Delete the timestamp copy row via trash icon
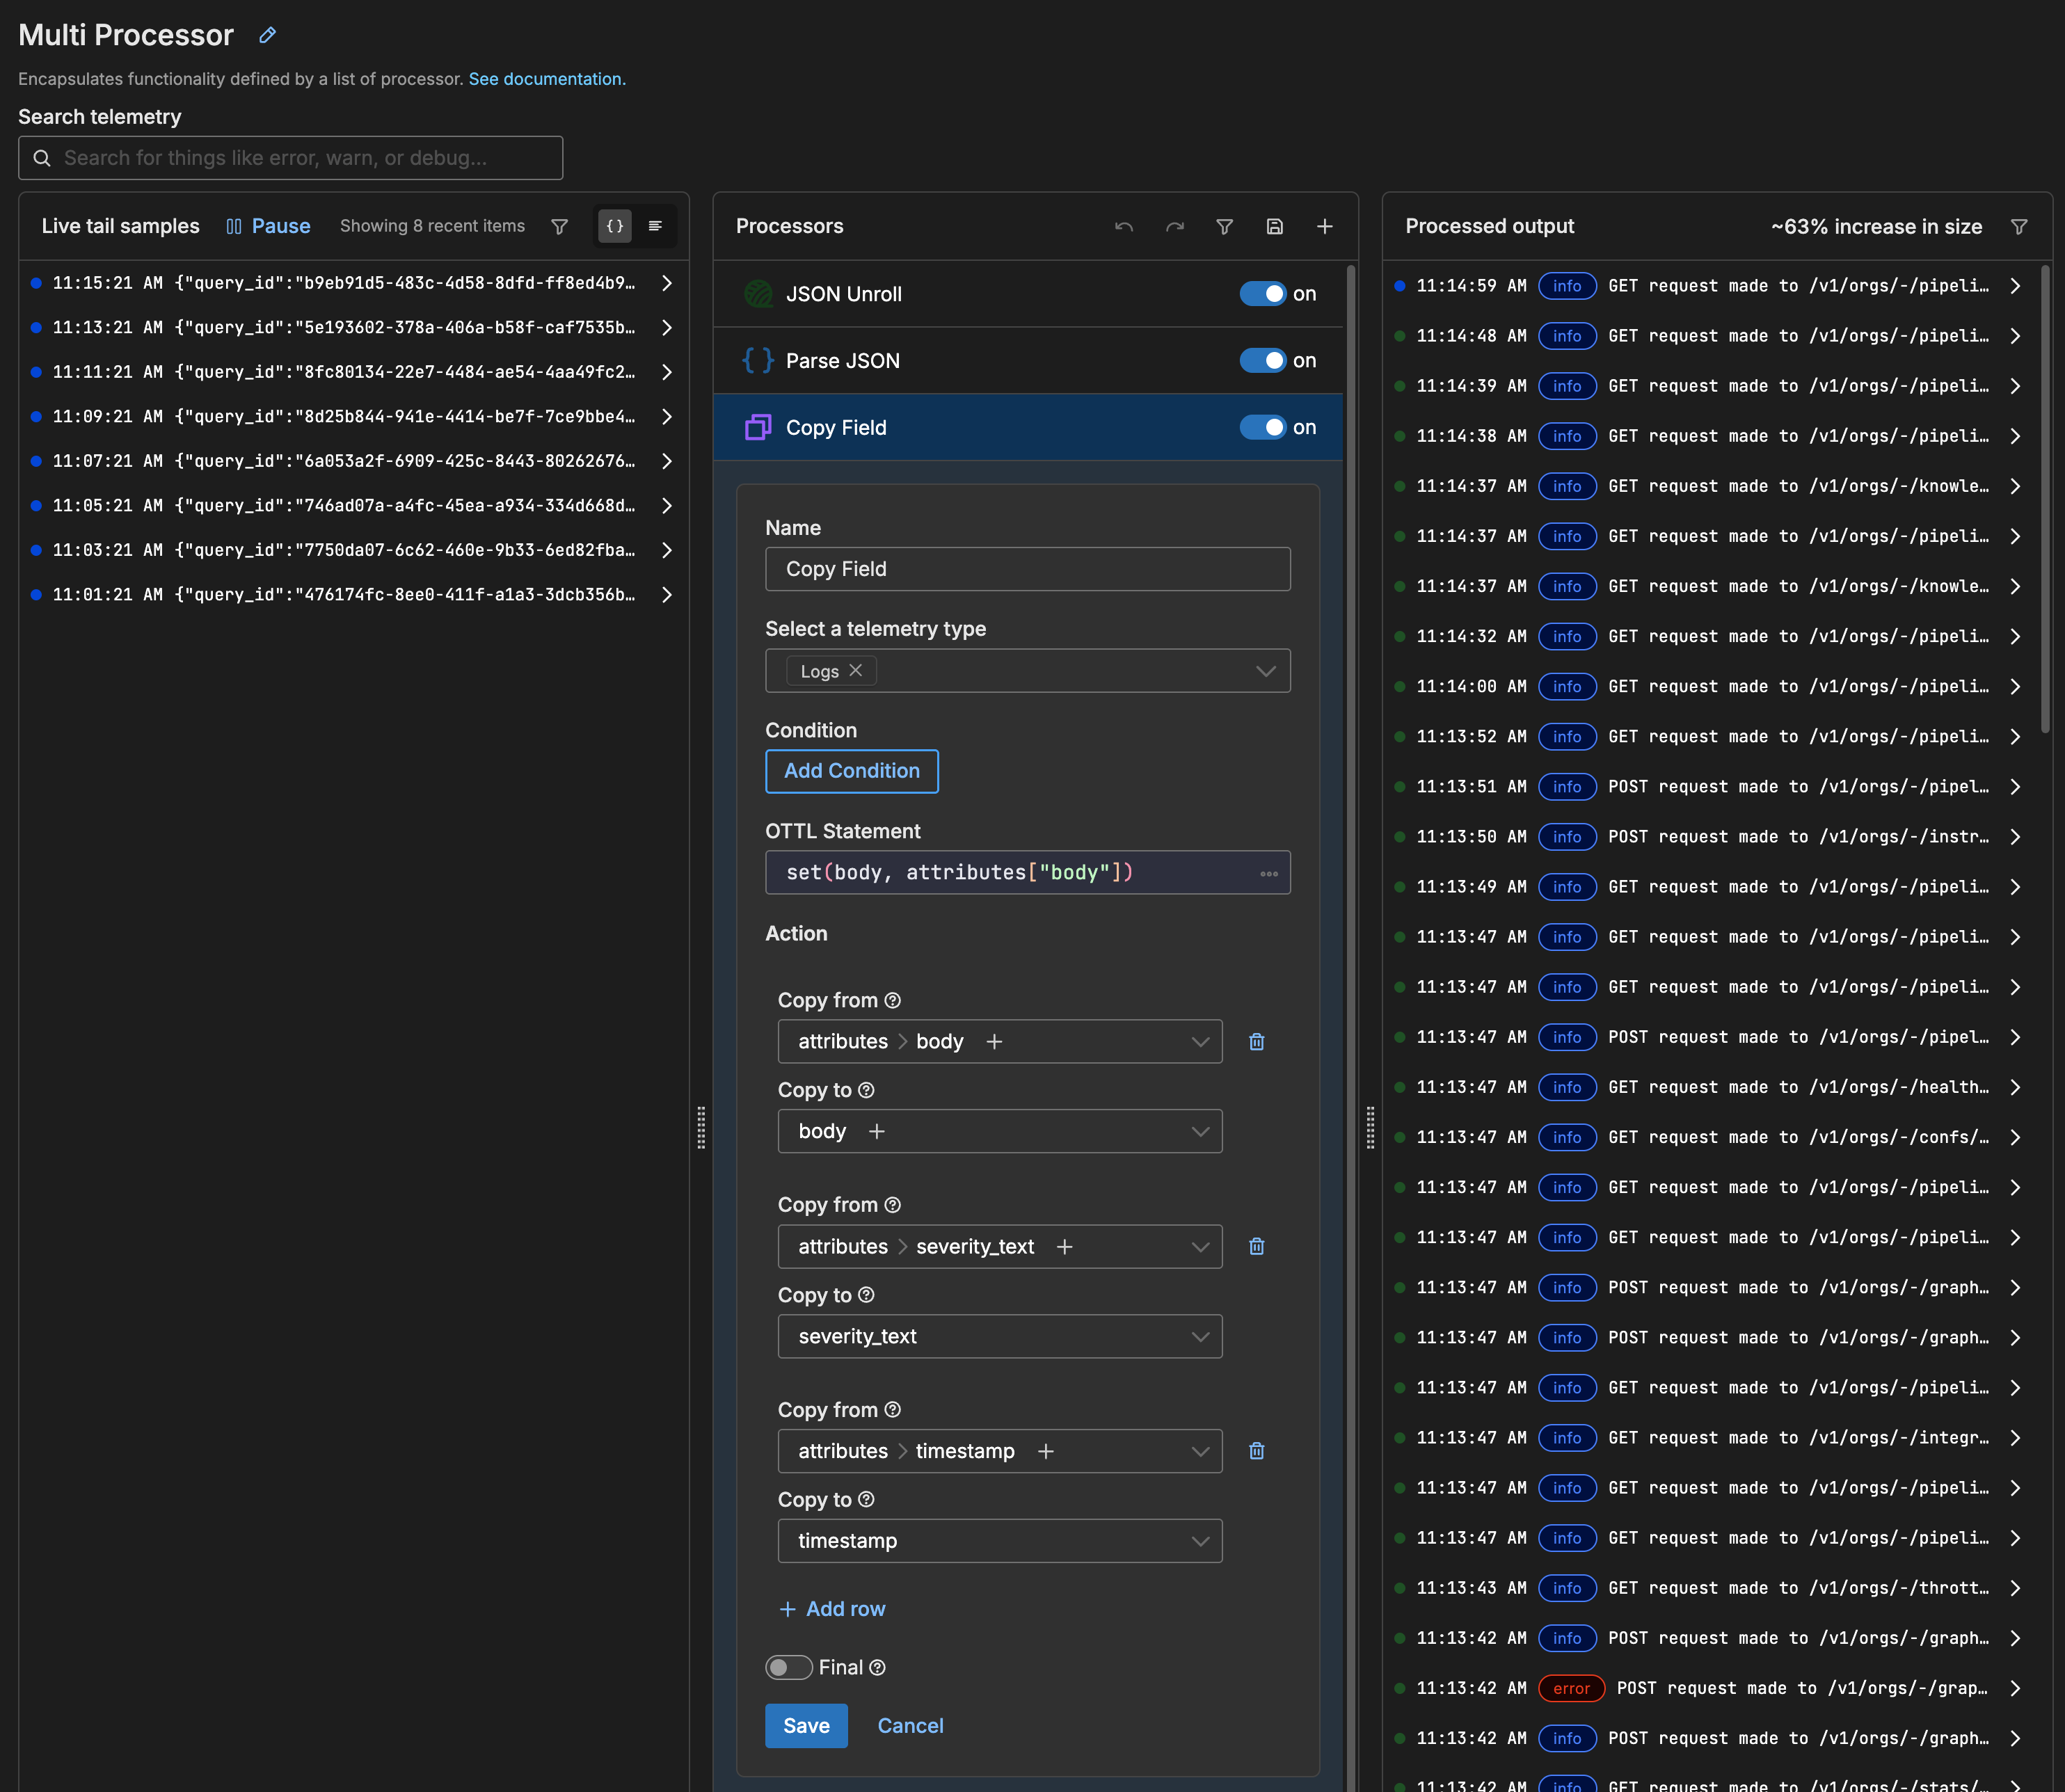 [1257, 1450]
